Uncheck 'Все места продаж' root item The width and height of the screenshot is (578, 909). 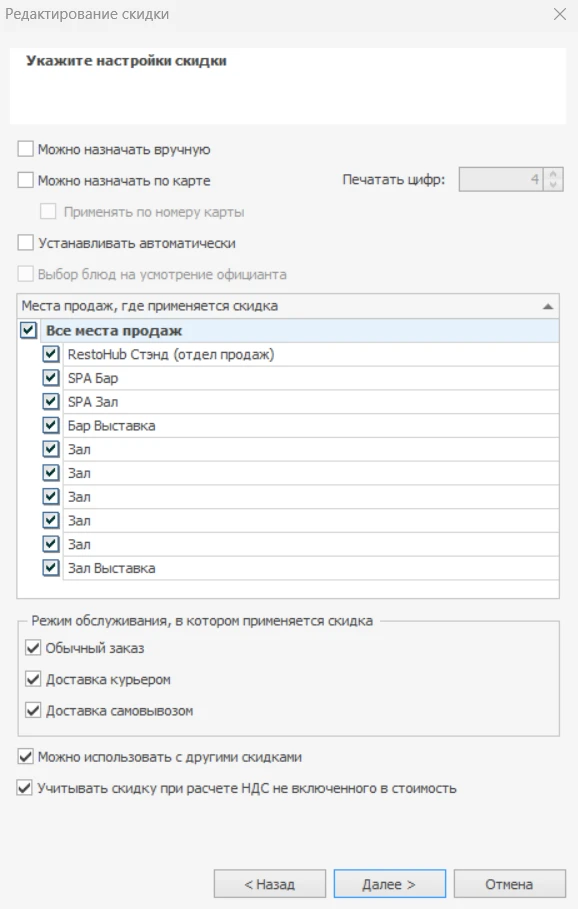coord(28,330)
